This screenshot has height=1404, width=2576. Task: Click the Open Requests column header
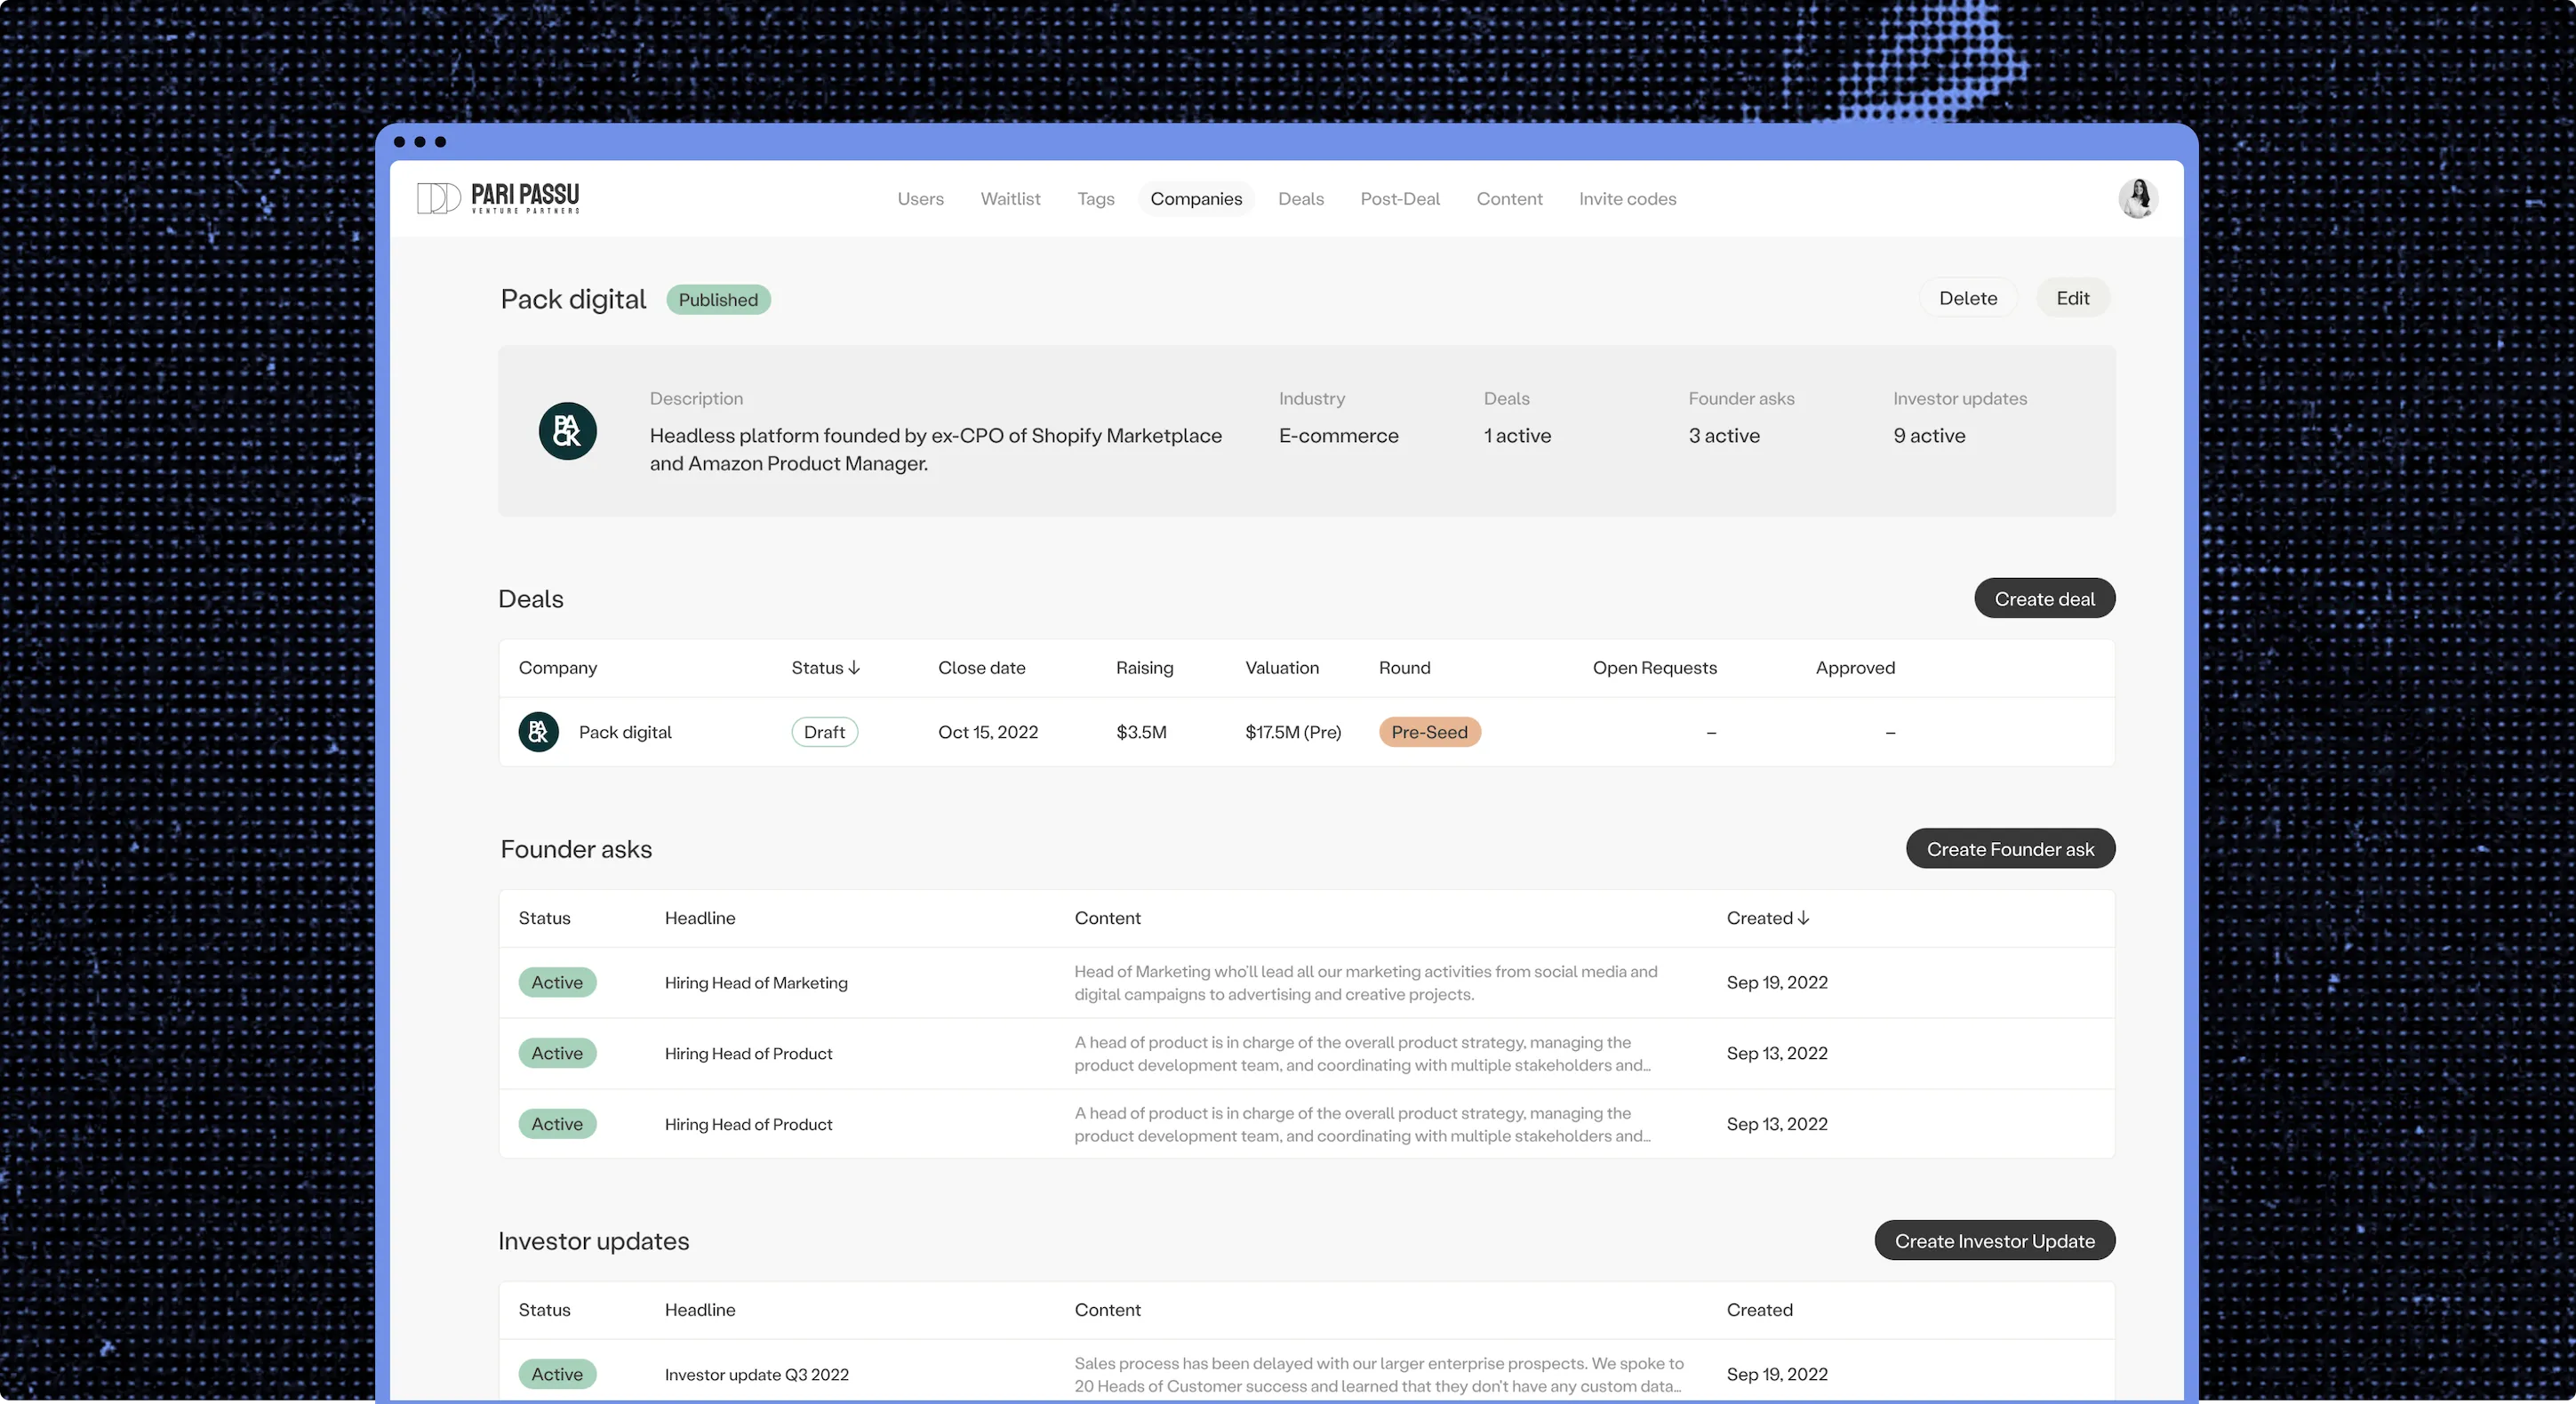point(1654,668)
